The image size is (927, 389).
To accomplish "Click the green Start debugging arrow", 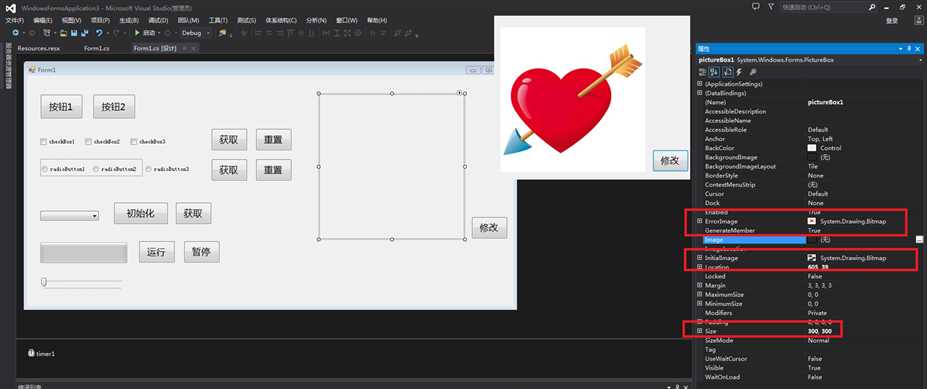I will pyautogui.click(x=137, y=33).
